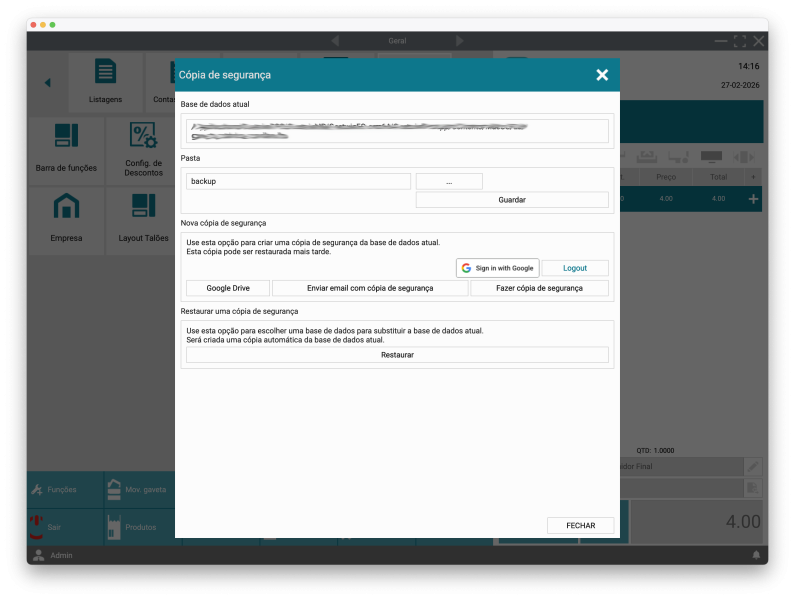Image resolution: width=795 pixels, height=600 pixels.
Task: Select Enviar email com cópia de segurança
Action: coord(370,288)
